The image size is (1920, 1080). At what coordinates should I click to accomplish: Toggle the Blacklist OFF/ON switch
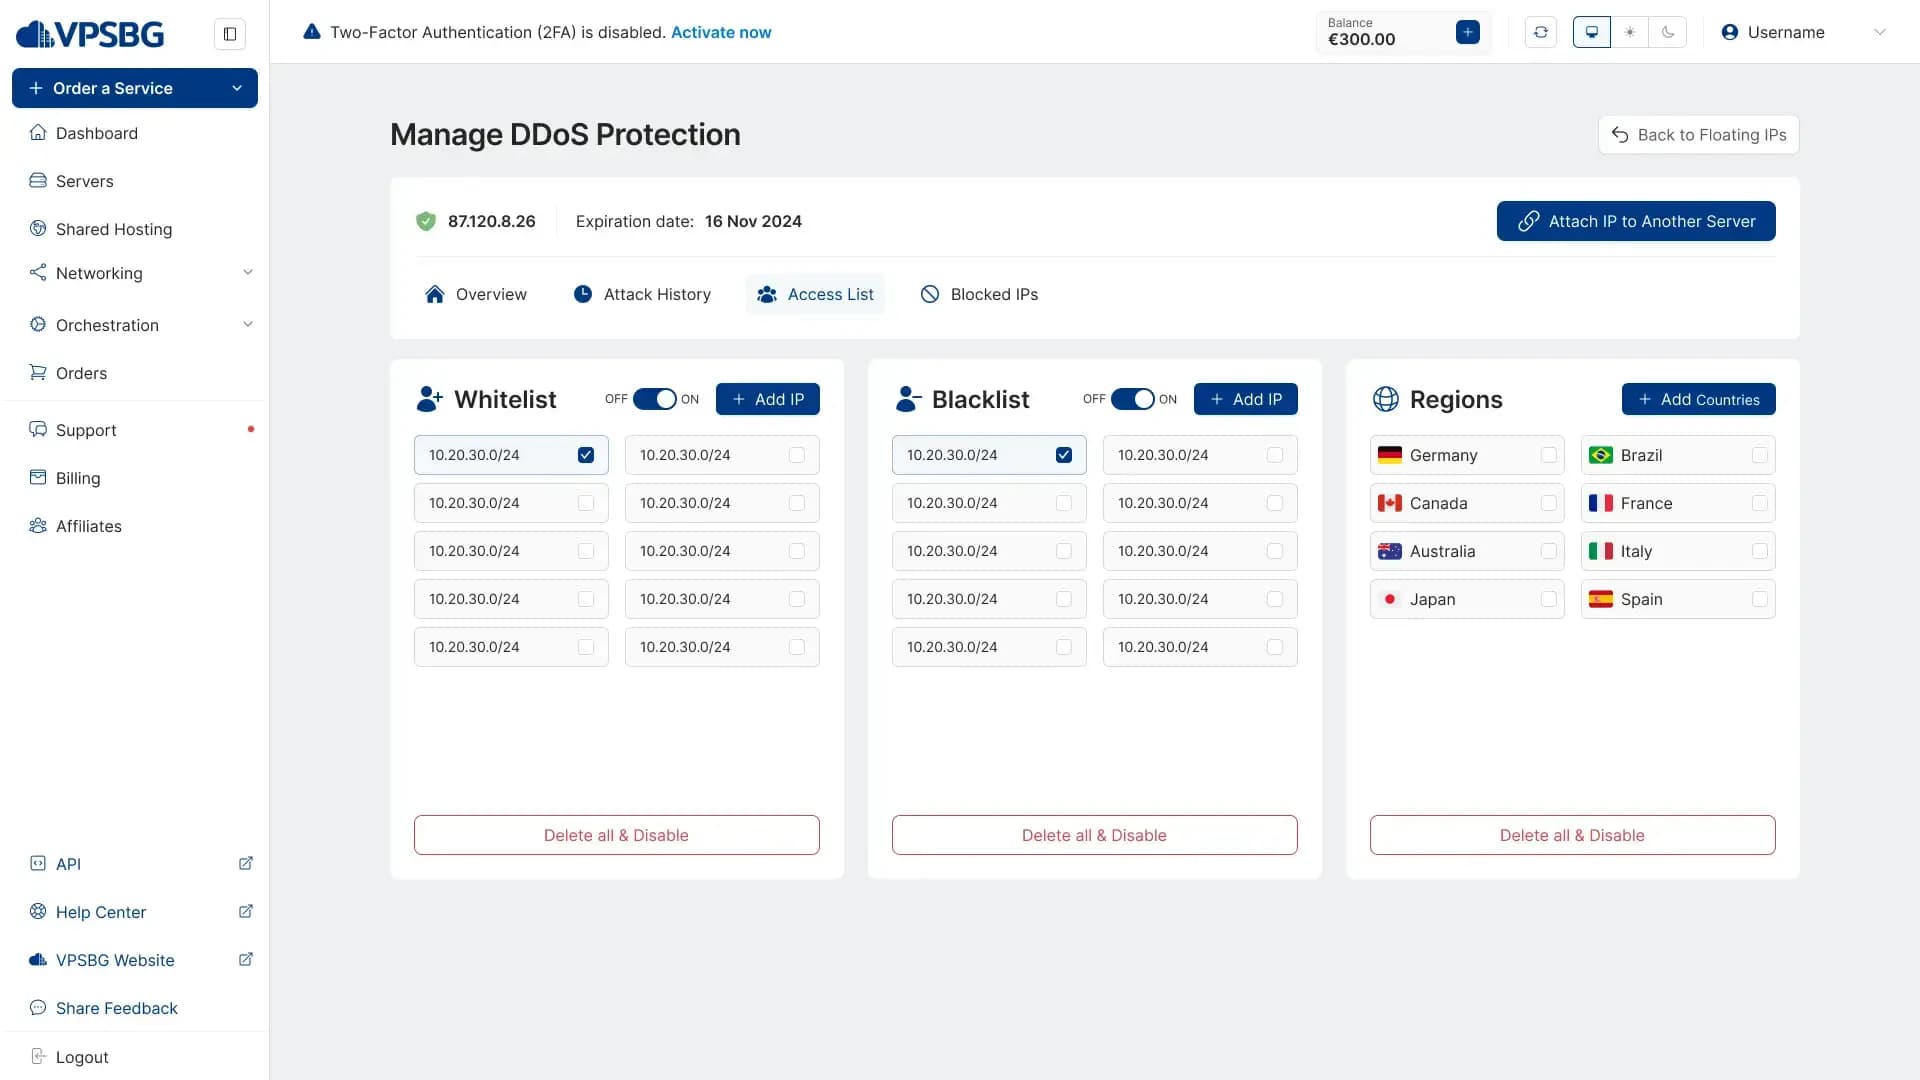(1133, 399)
